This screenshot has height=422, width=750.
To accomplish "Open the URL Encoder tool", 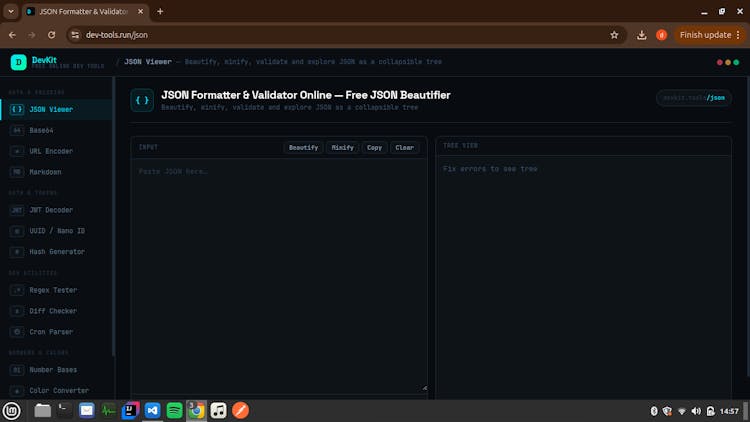I will (x=50, y=151).
